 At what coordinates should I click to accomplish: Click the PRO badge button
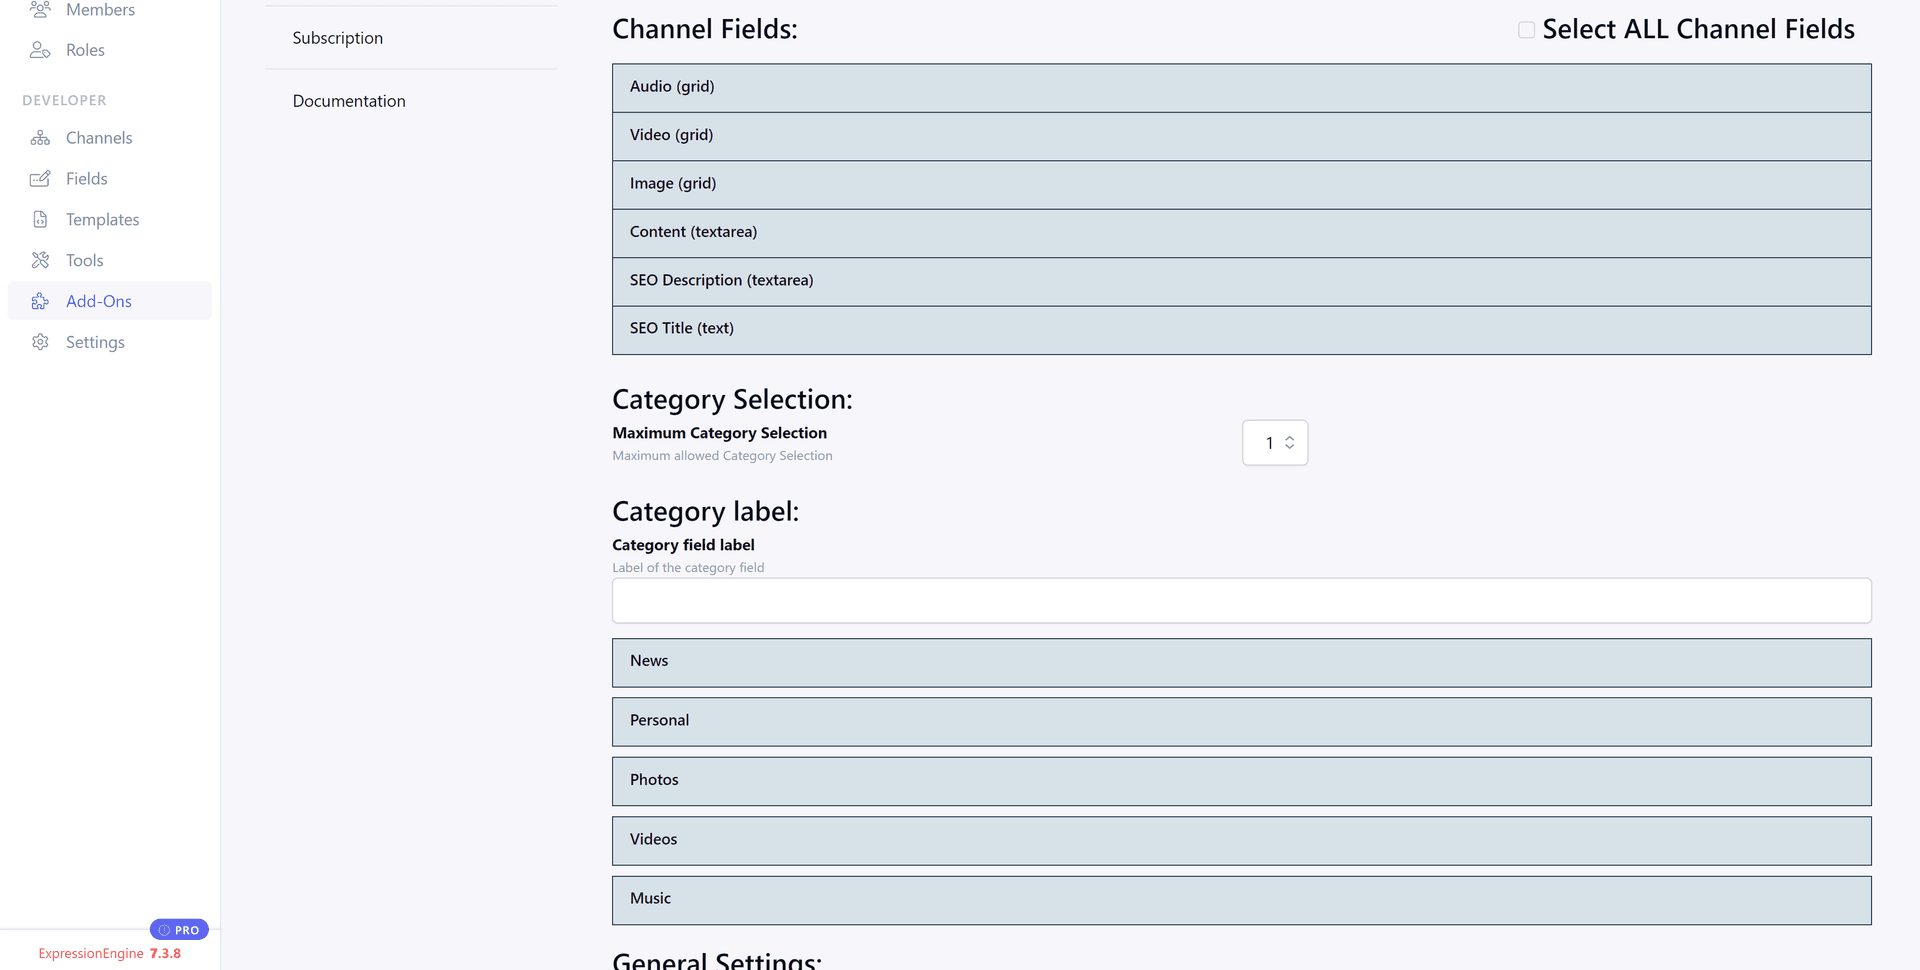tap(179, 930)
